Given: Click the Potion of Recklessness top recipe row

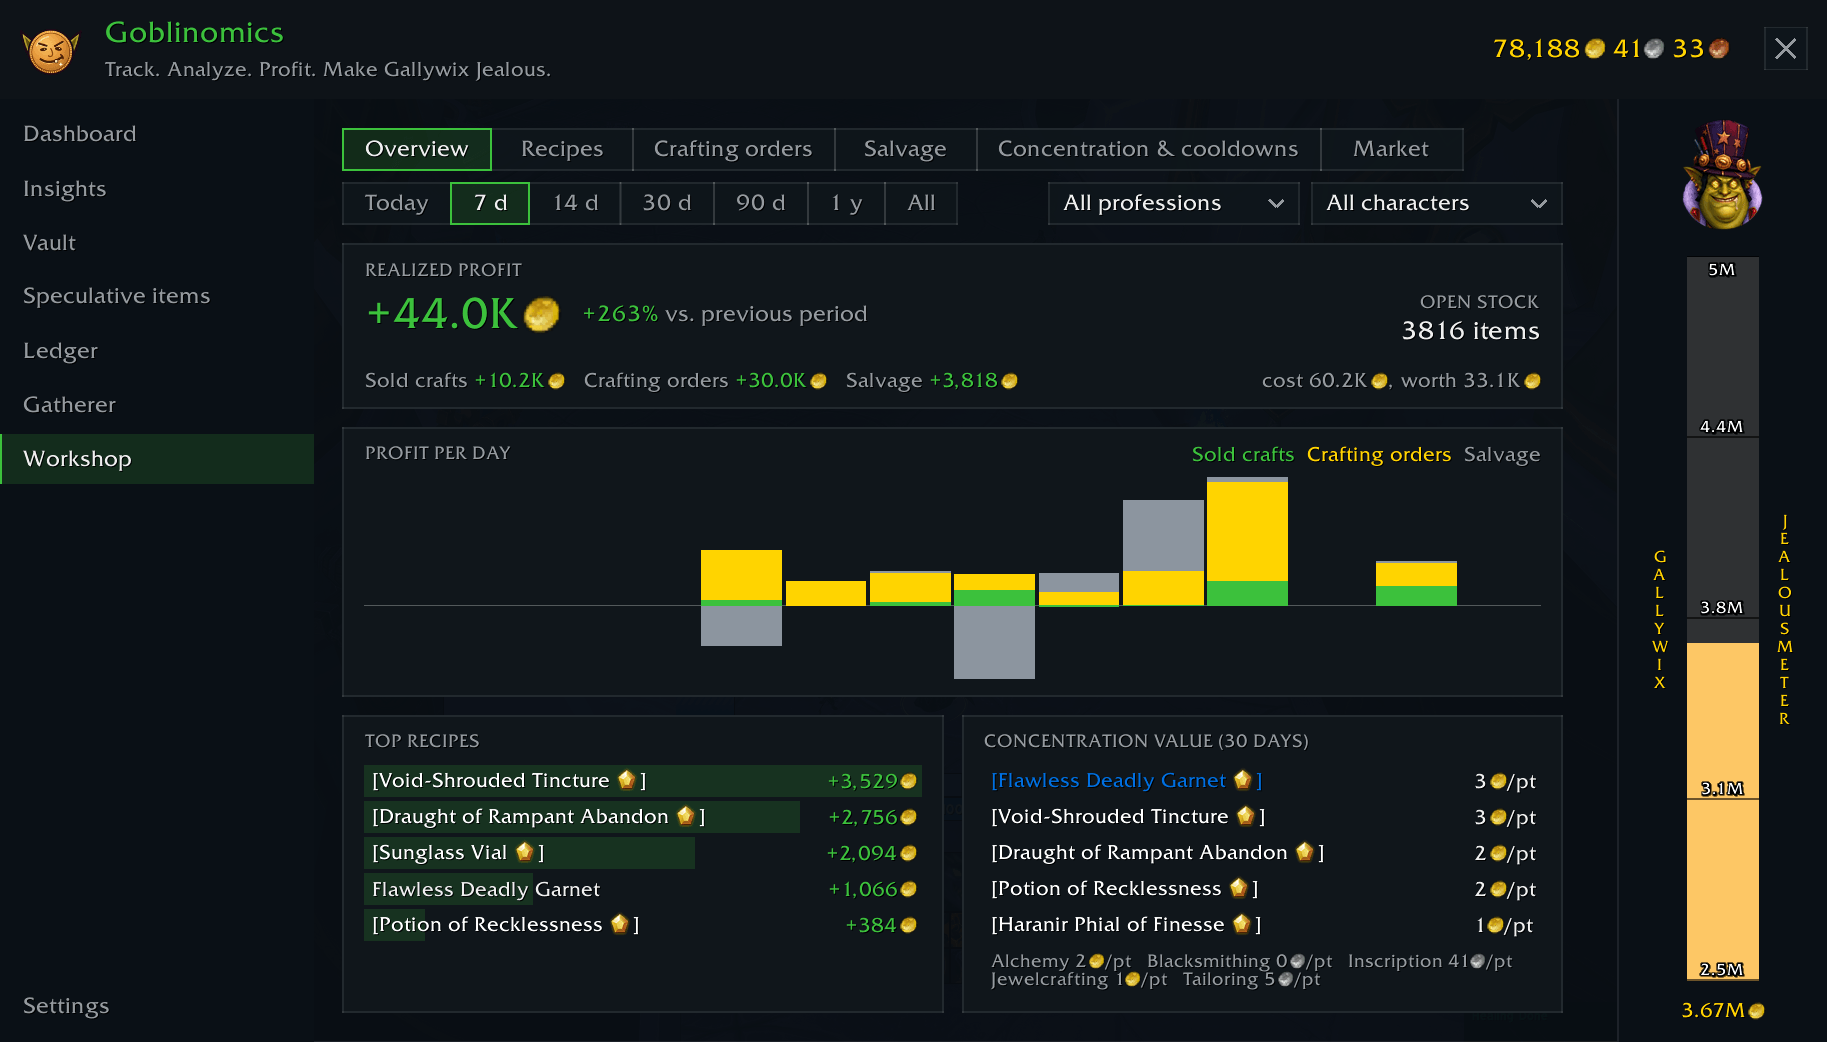Looking at the screenshot, I should click(642, 924).
